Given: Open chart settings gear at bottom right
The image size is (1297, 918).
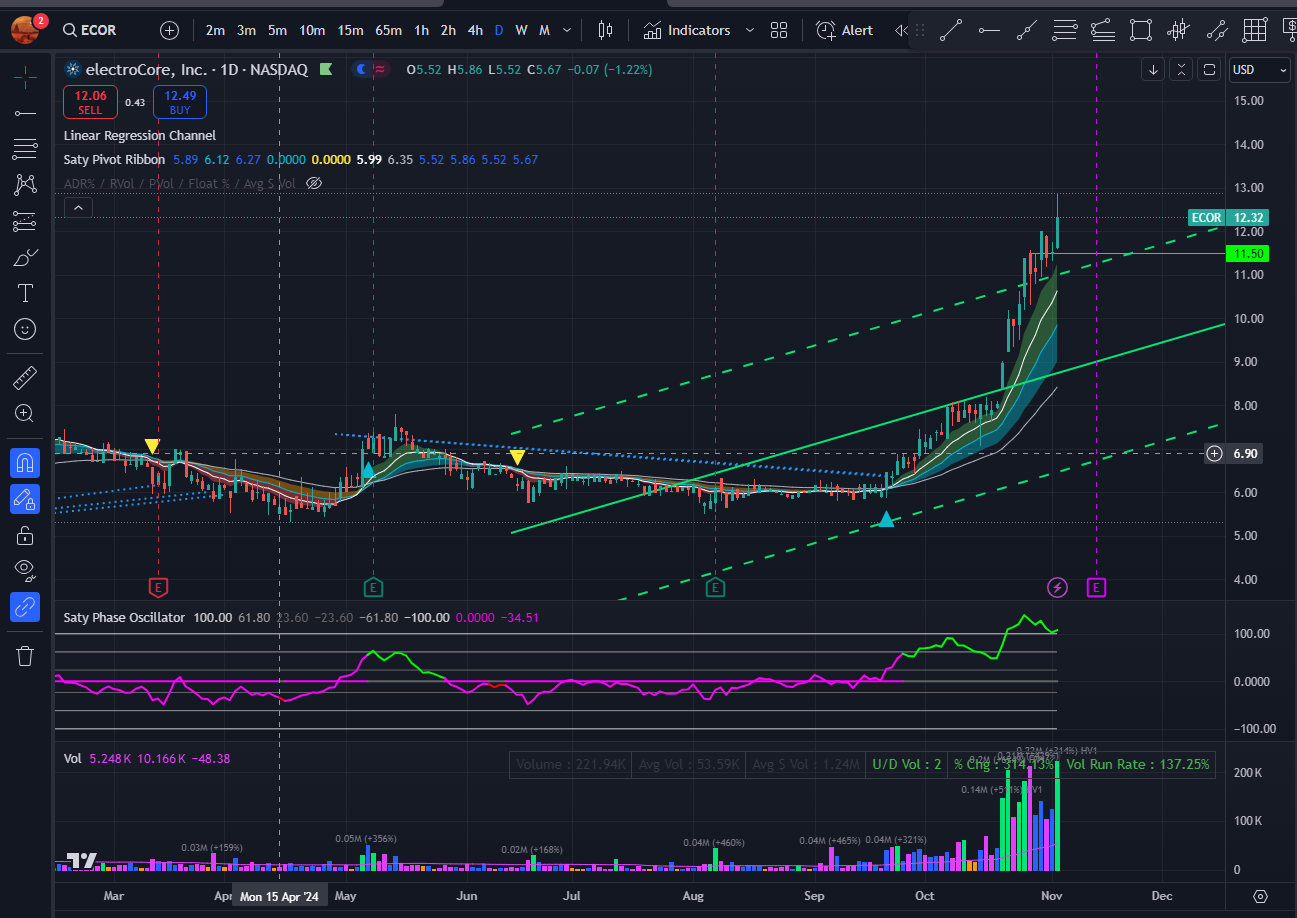Looking at the screenshot, I should pyautogui.click(x=1260, y=896).
